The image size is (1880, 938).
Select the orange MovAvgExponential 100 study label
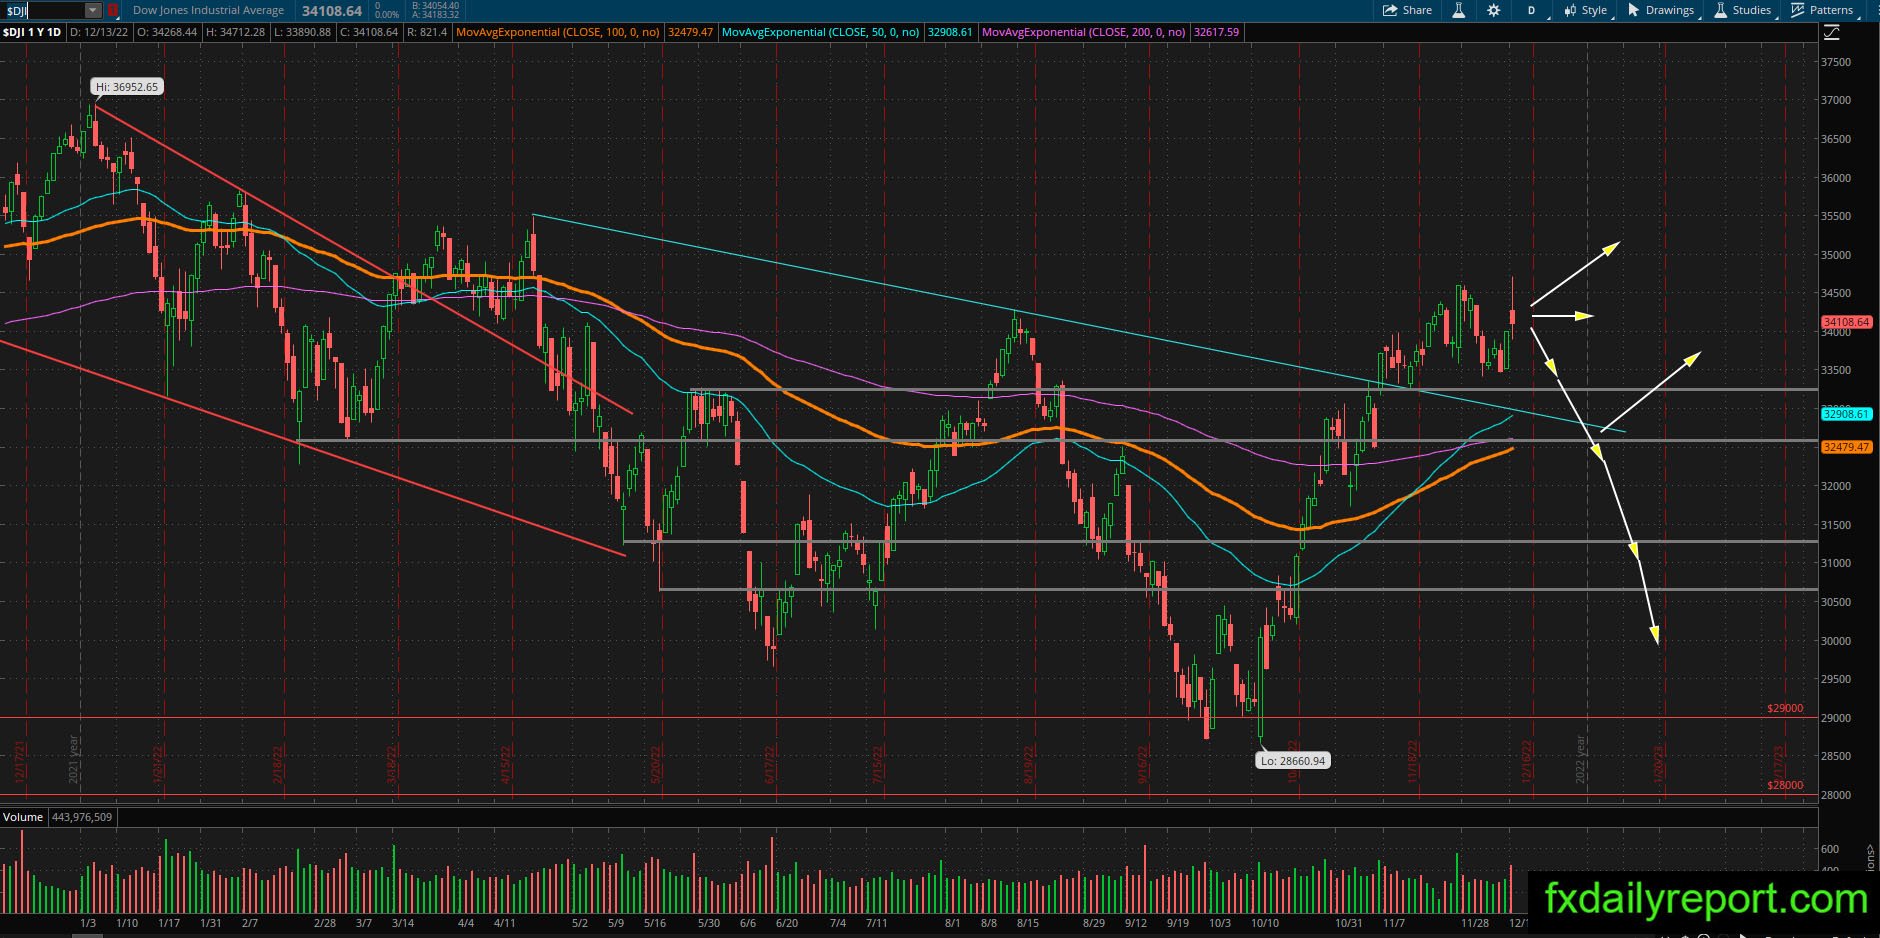click(558, 32)
